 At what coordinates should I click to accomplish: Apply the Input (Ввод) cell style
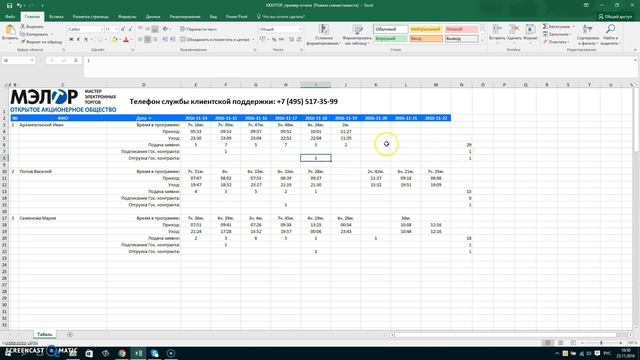click(x=426, y=39)
